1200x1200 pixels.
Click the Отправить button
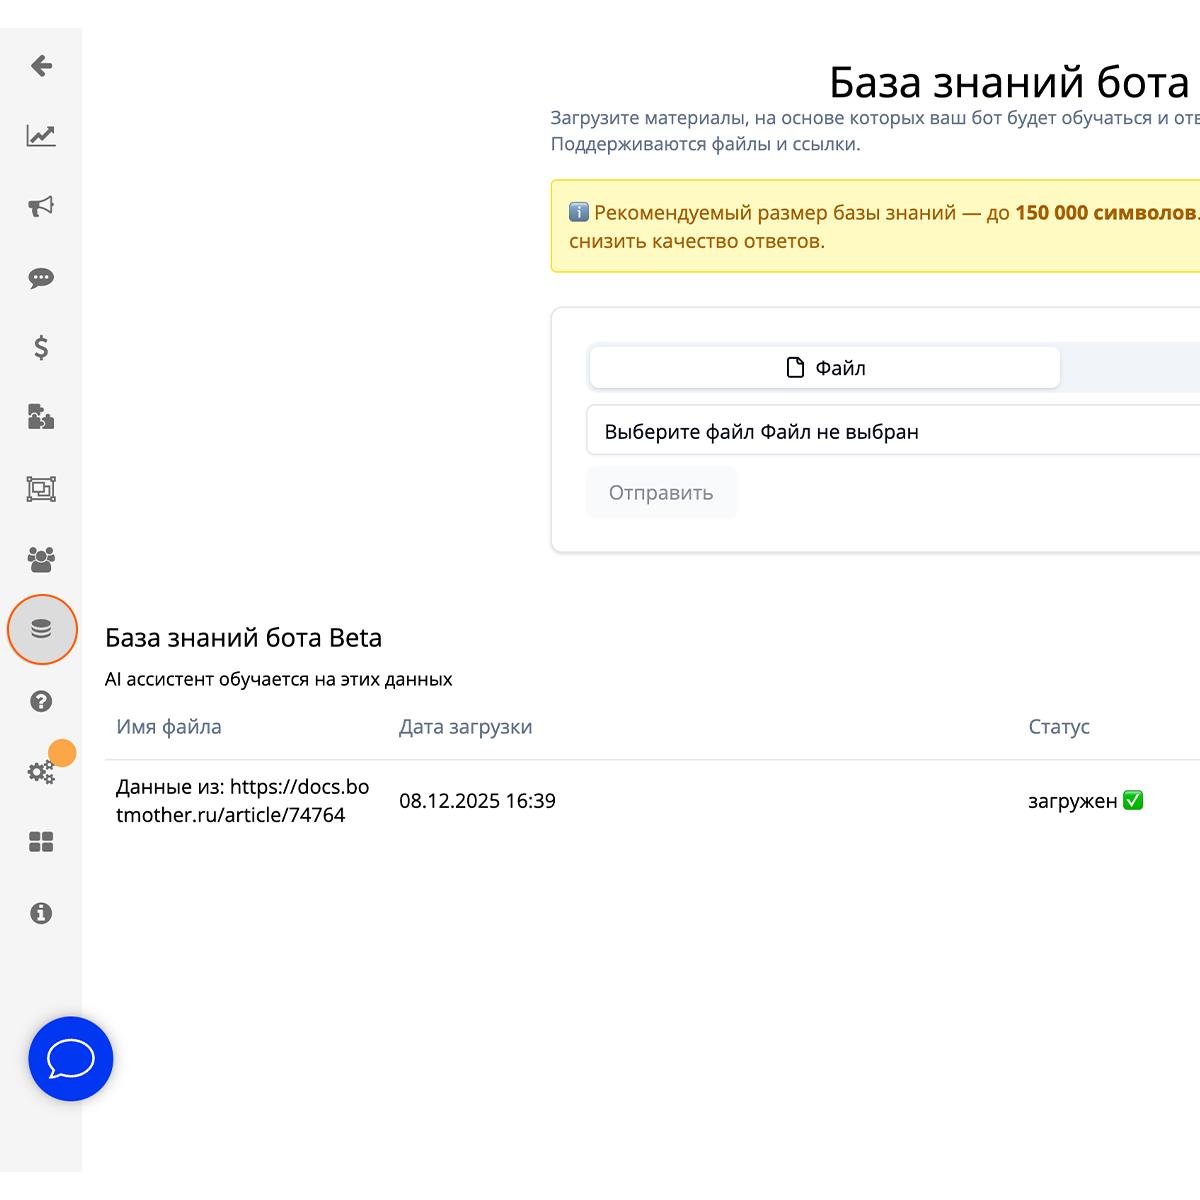(x=661, y=493)
